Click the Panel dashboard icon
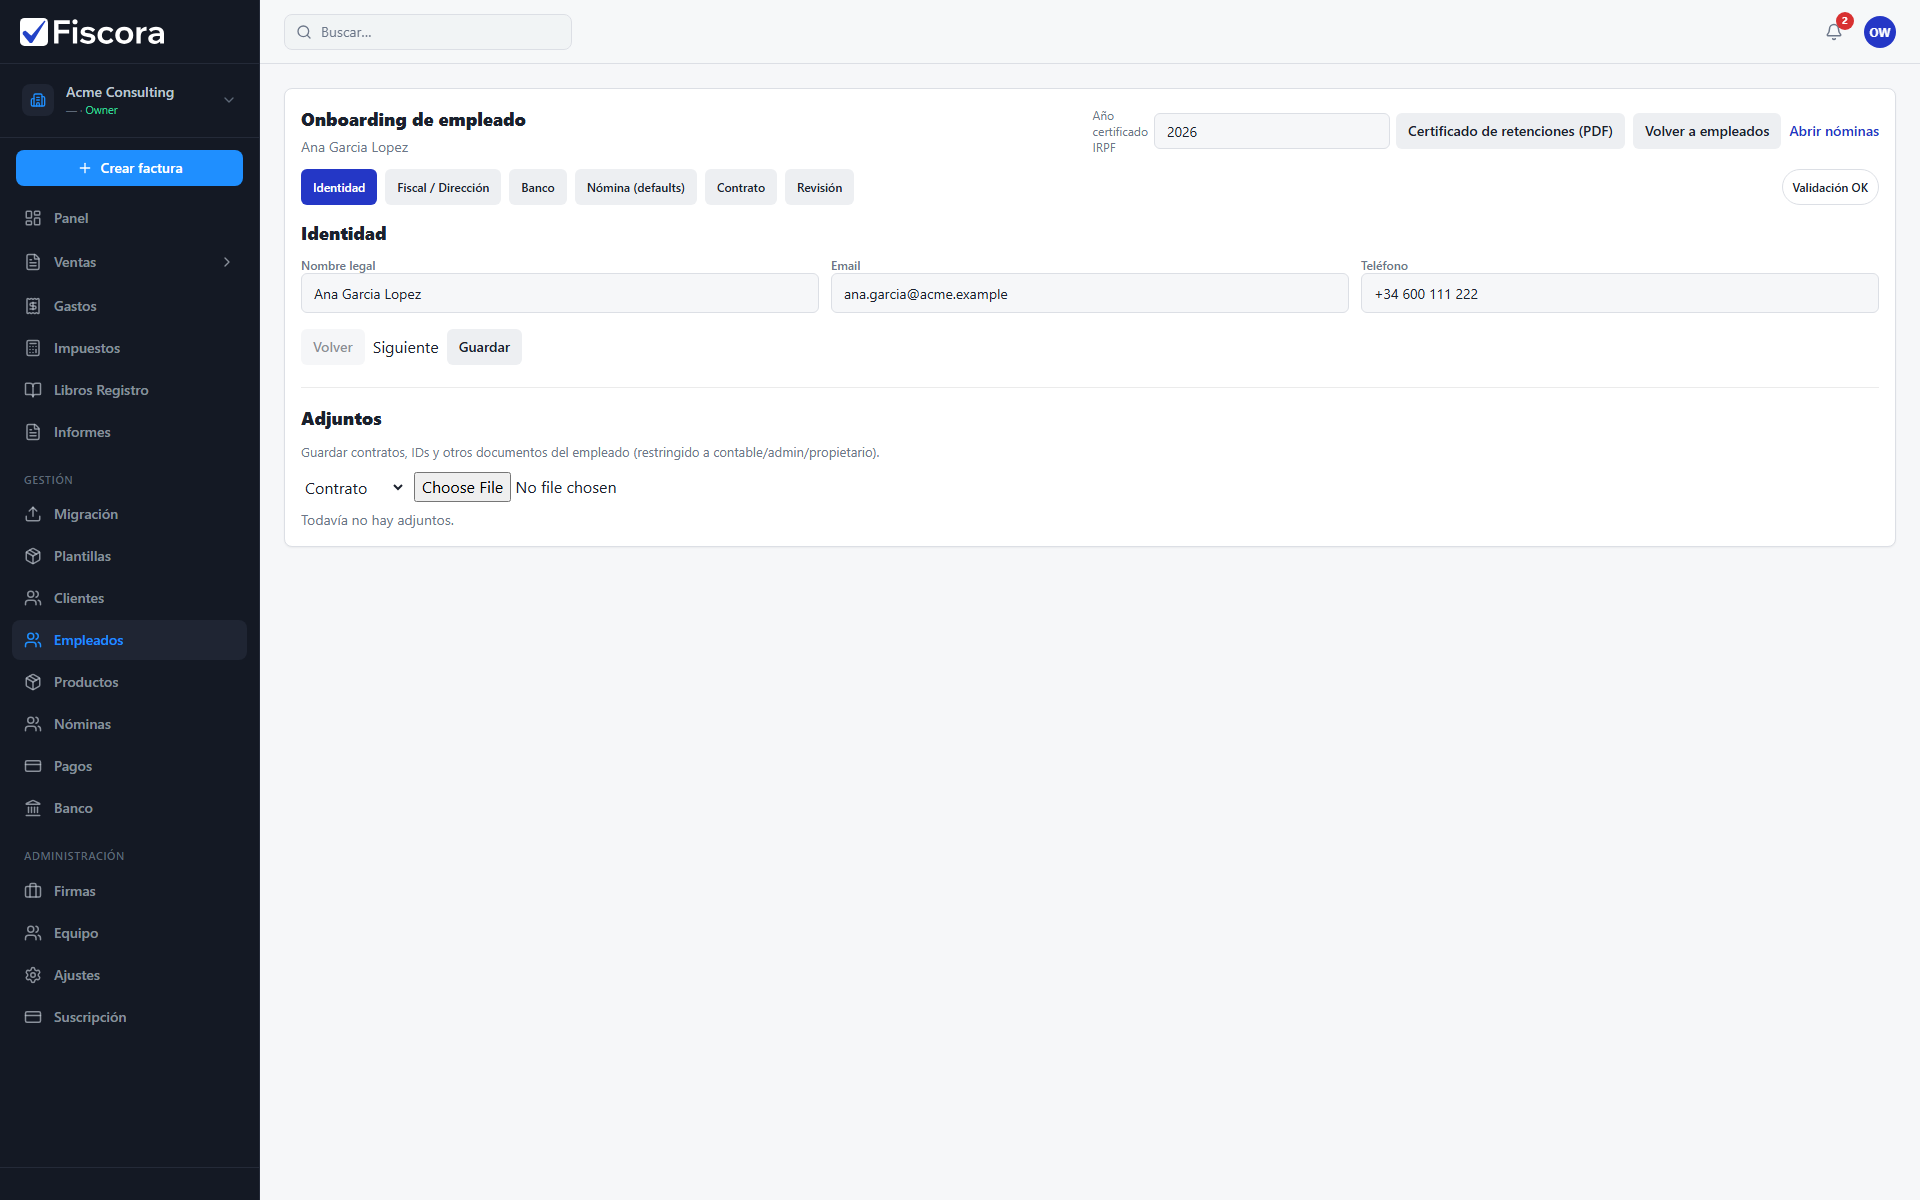 (x=33, y=218)
